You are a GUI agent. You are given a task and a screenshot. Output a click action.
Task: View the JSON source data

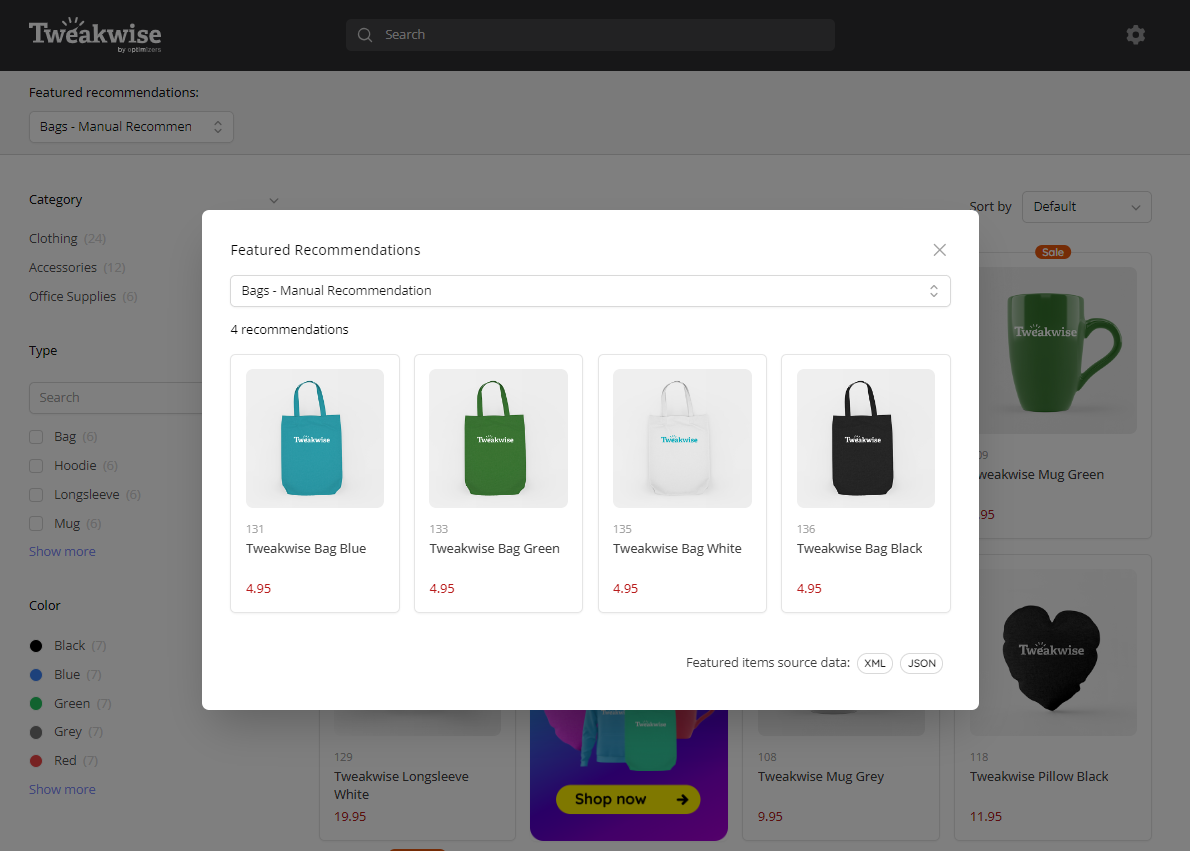(921, 663)
